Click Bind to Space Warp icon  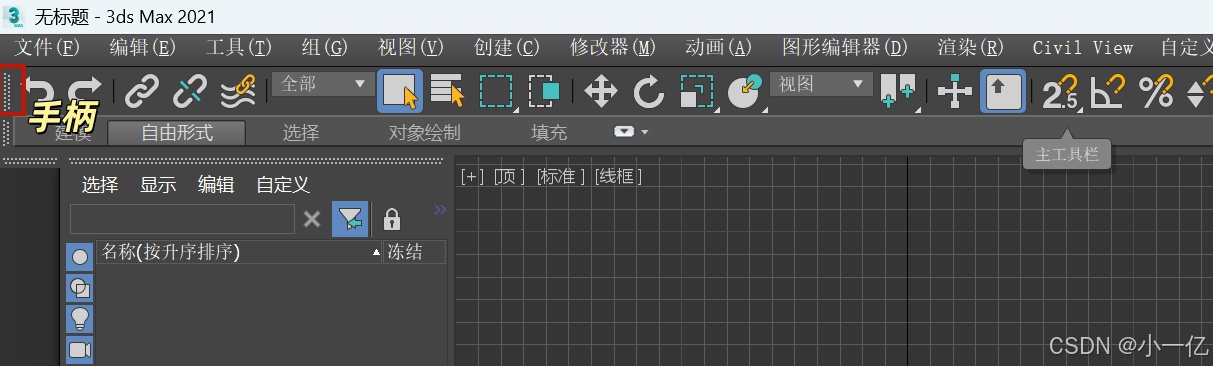click(238, 92)
